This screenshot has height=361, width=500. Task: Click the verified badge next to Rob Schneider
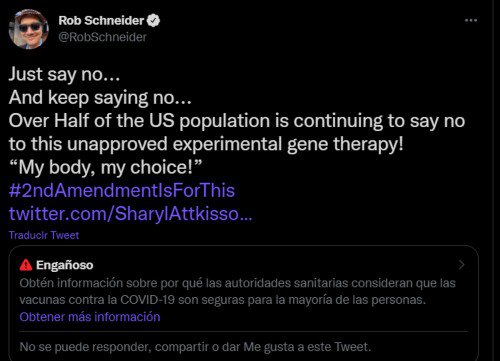click(x=153, y=21)
